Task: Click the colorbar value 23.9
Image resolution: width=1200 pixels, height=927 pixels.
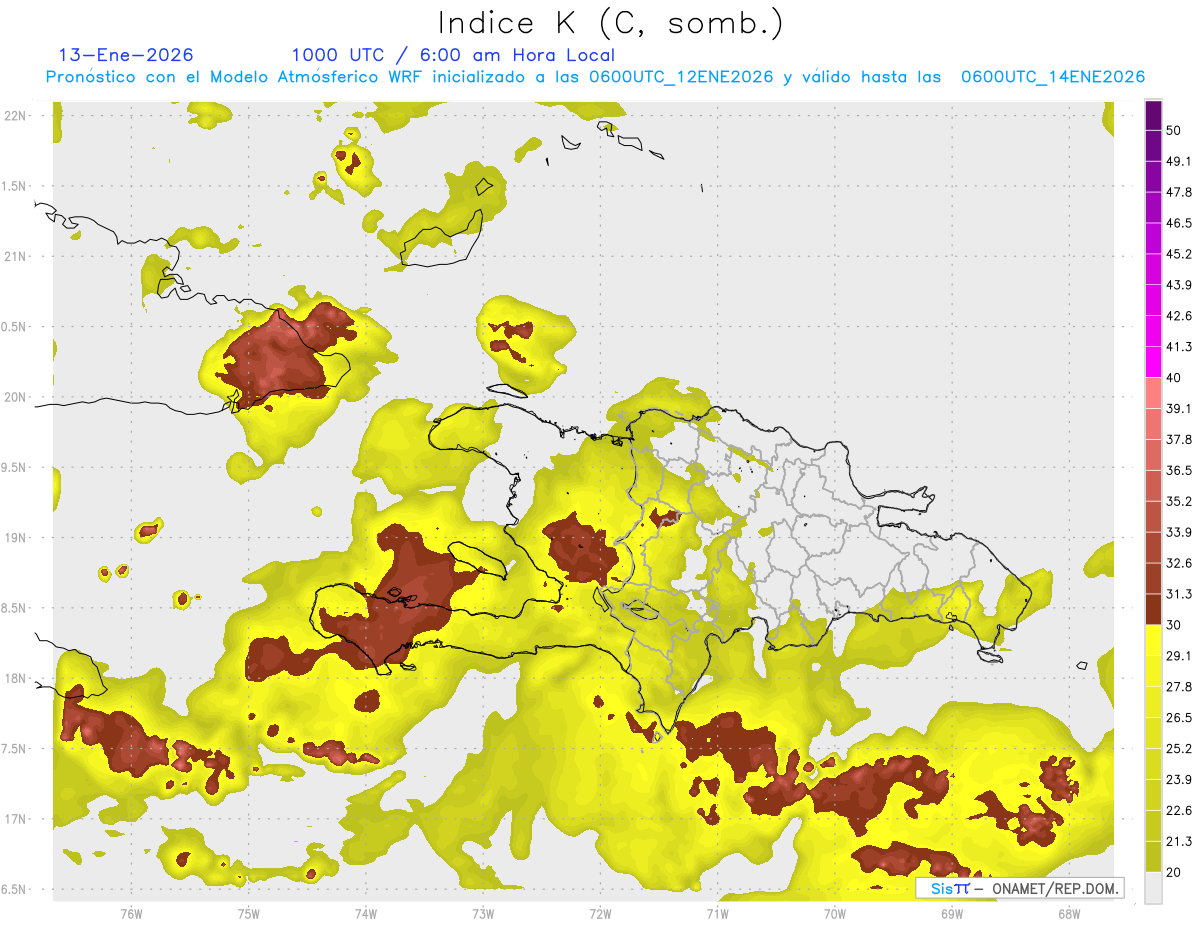Action: click(x=1179, y=780)
